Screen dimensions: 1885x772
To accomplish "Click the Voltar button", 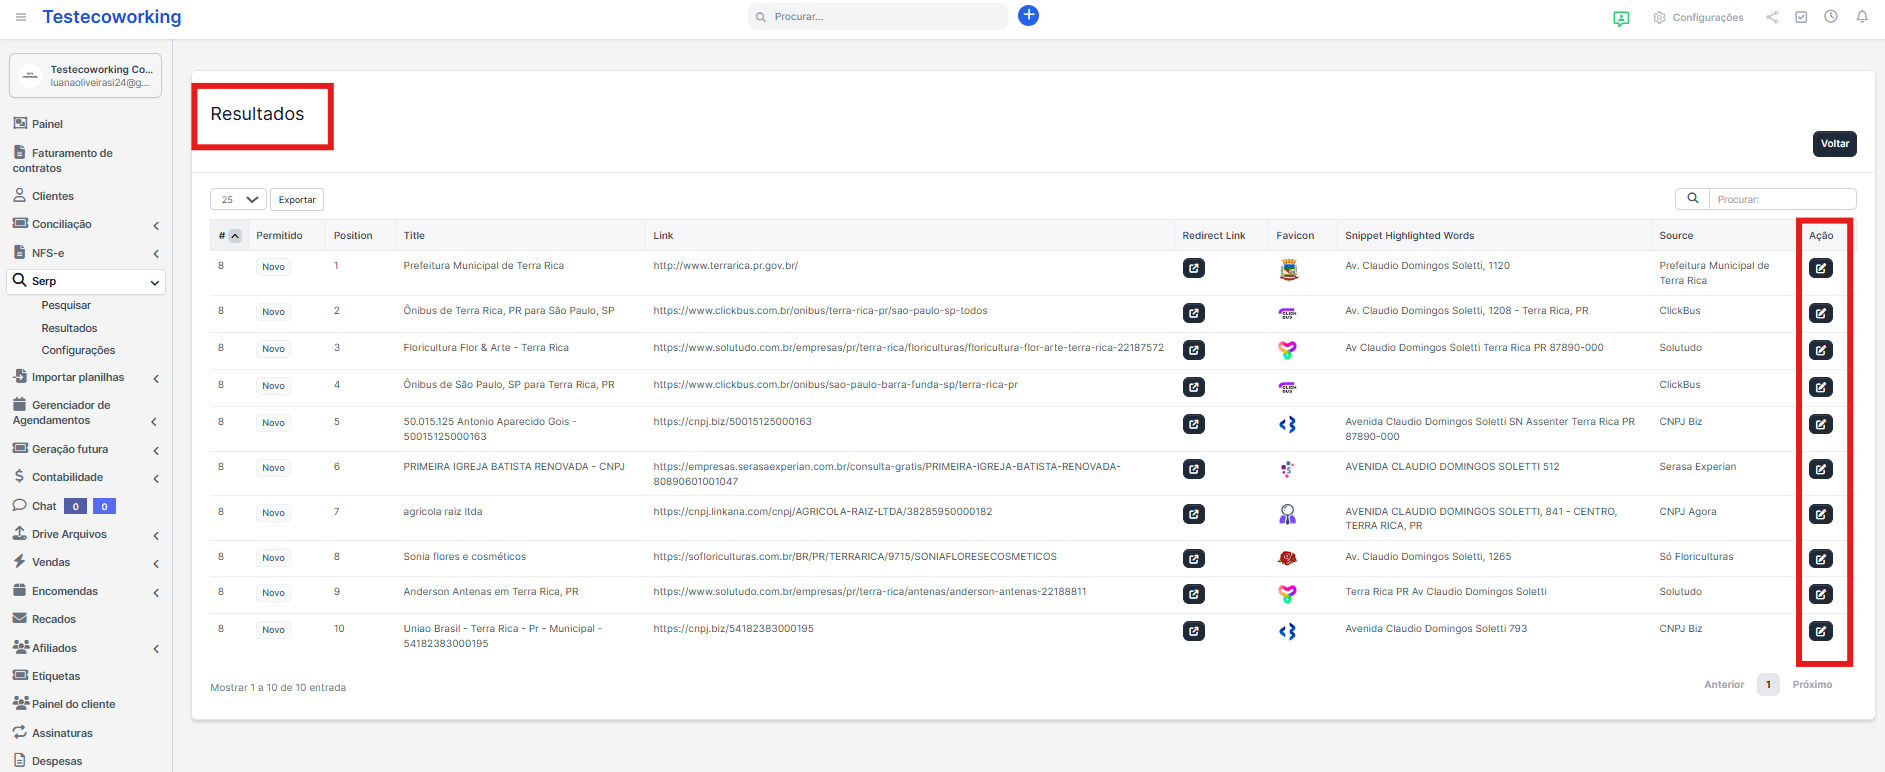I will click(x=1834, y=144).
